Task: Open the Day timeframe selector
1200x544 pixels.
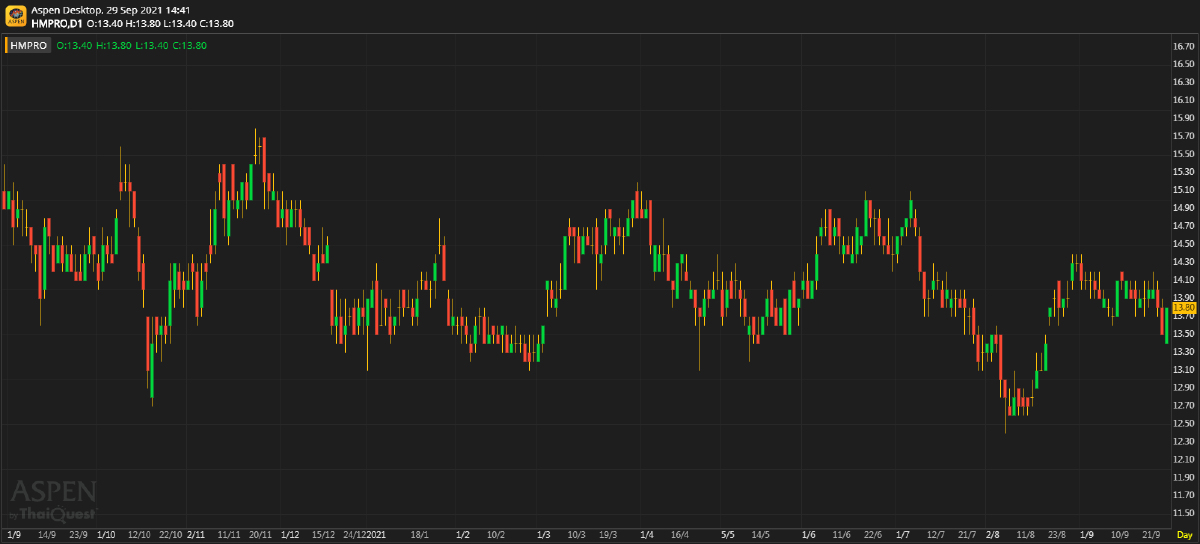Action: (x=1184, y=536)
